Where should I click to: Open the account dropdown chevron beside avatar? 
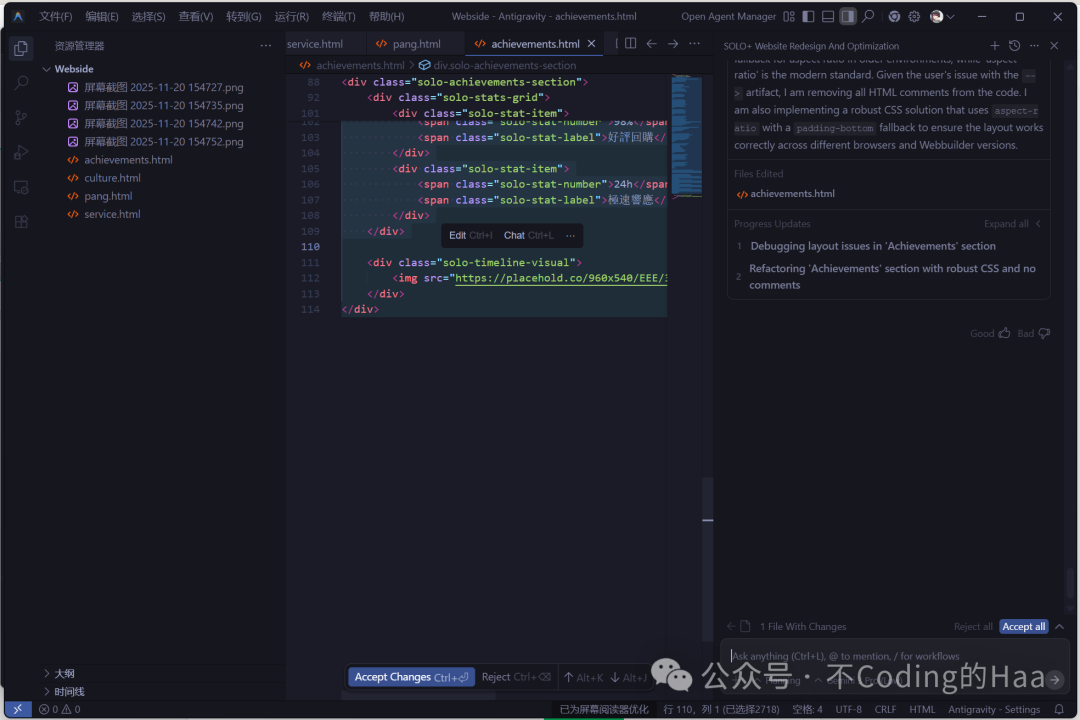951,16
